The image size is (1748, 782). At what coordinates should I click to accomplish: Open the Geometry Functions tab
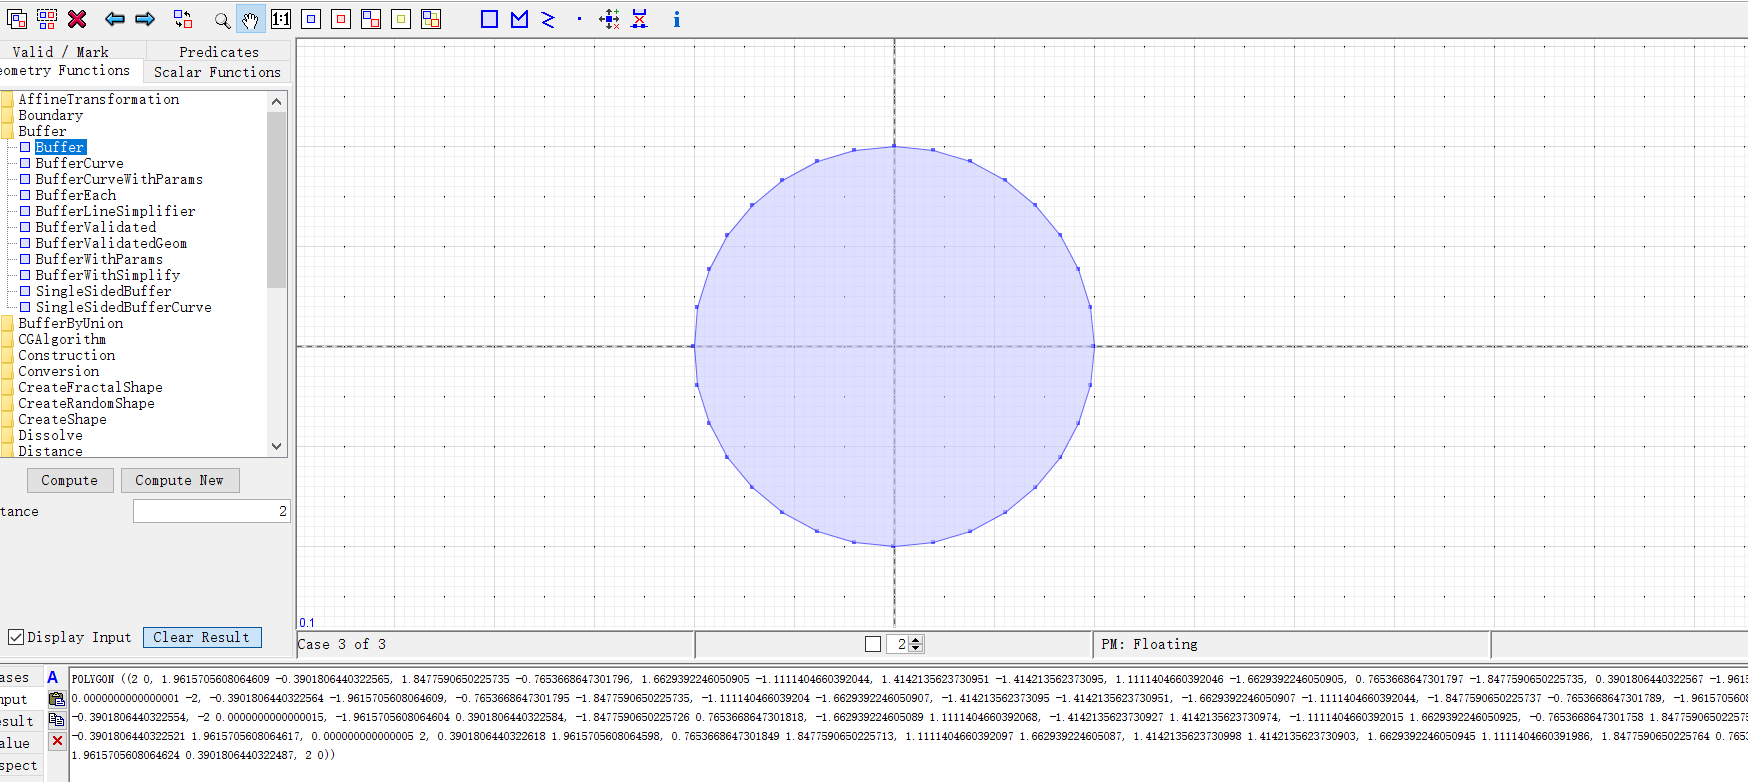tap(70, 71)
